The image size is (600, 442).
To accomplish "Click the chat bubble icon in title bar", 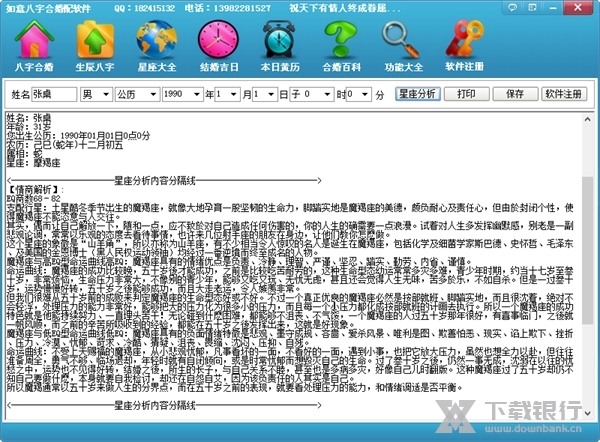I will tap(512, 7).
